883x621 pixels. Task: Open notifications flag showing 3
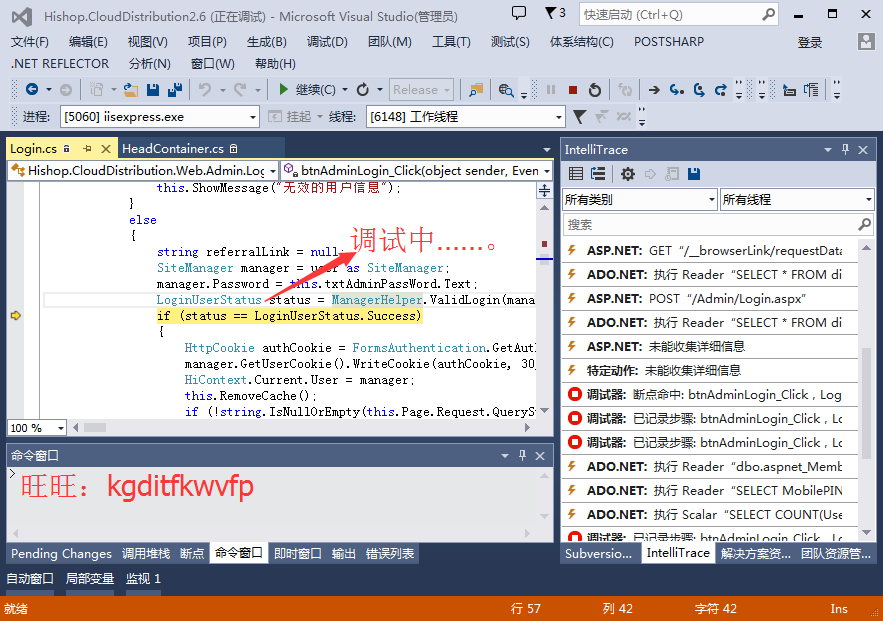click(555, 13)
